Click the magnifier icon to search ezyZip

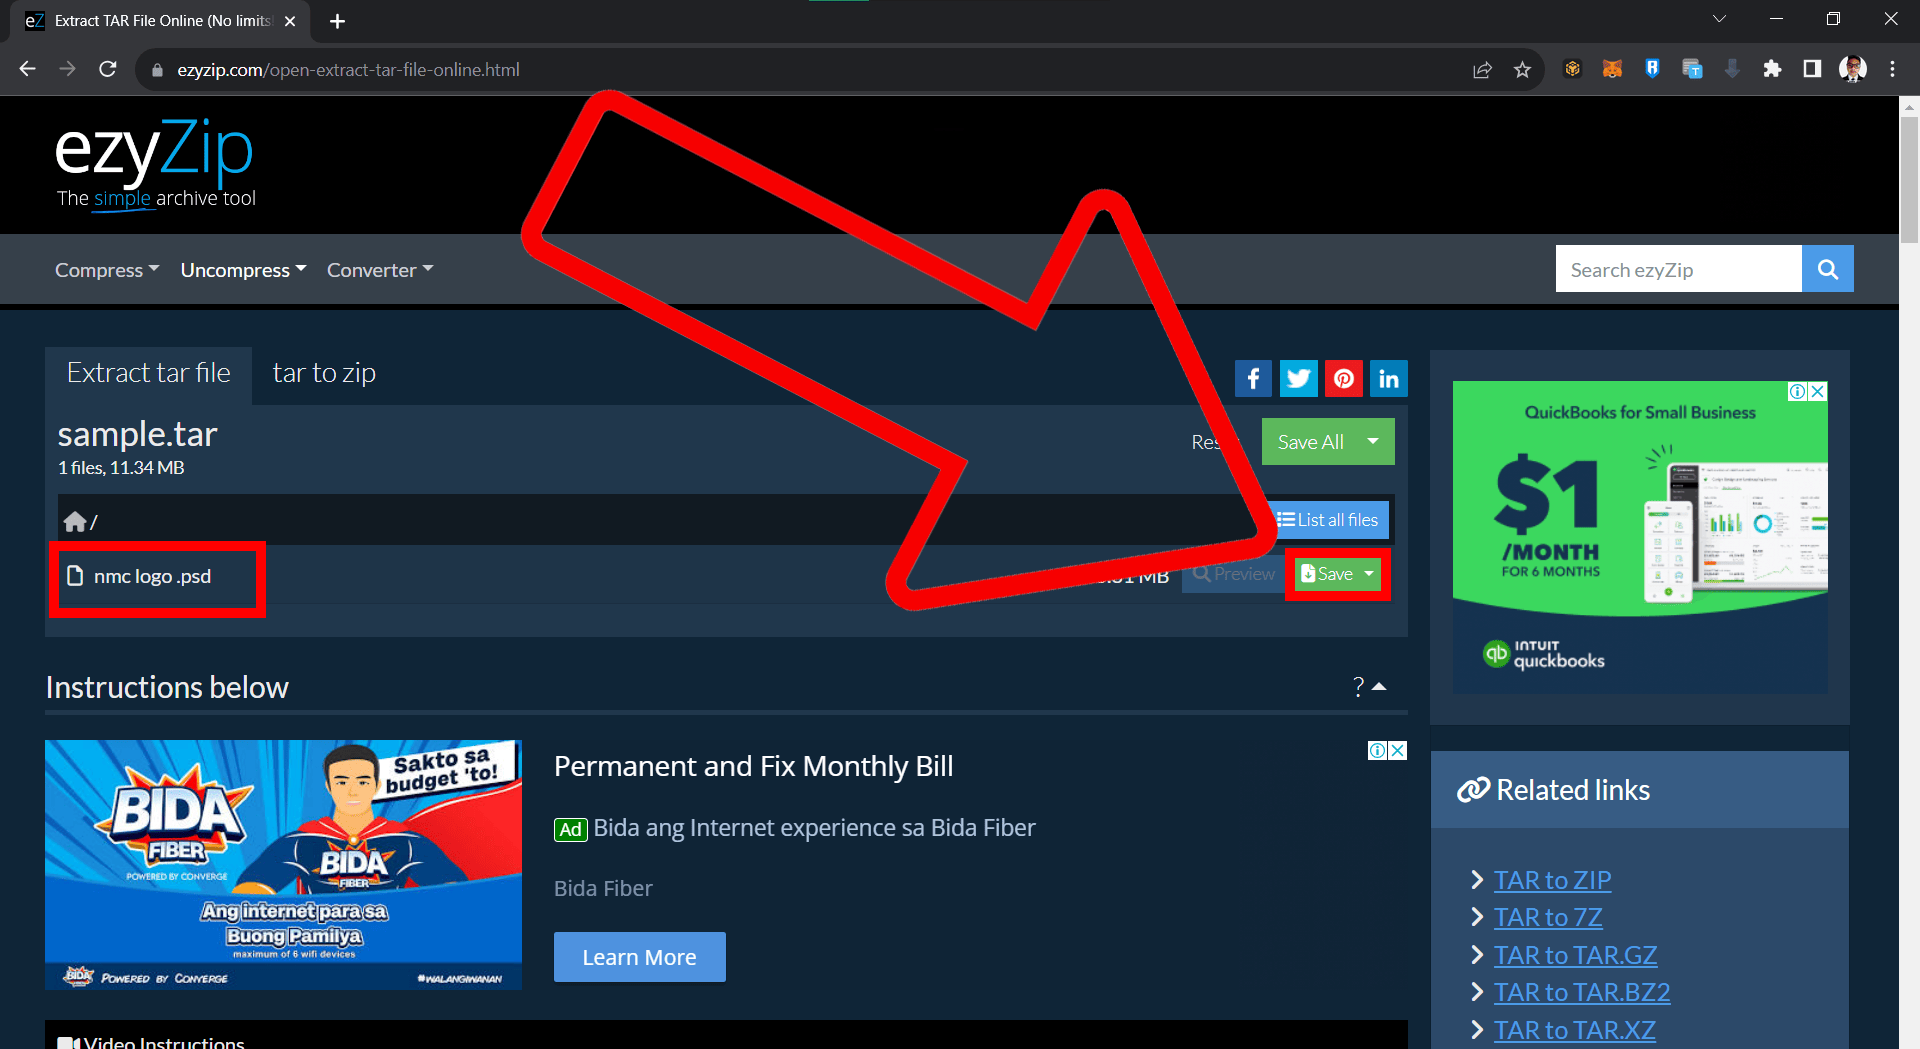pos(1827,268)
